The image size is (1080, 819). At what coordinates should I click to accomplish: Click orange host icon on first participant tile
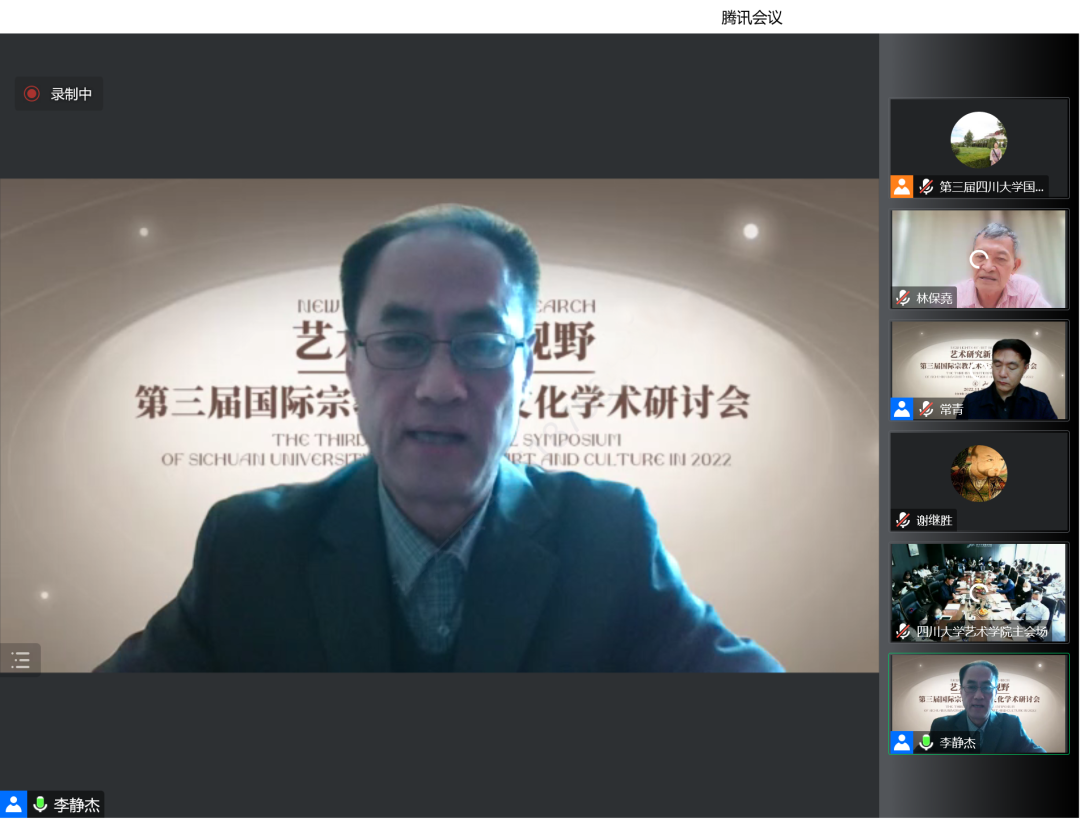(902, 186)
